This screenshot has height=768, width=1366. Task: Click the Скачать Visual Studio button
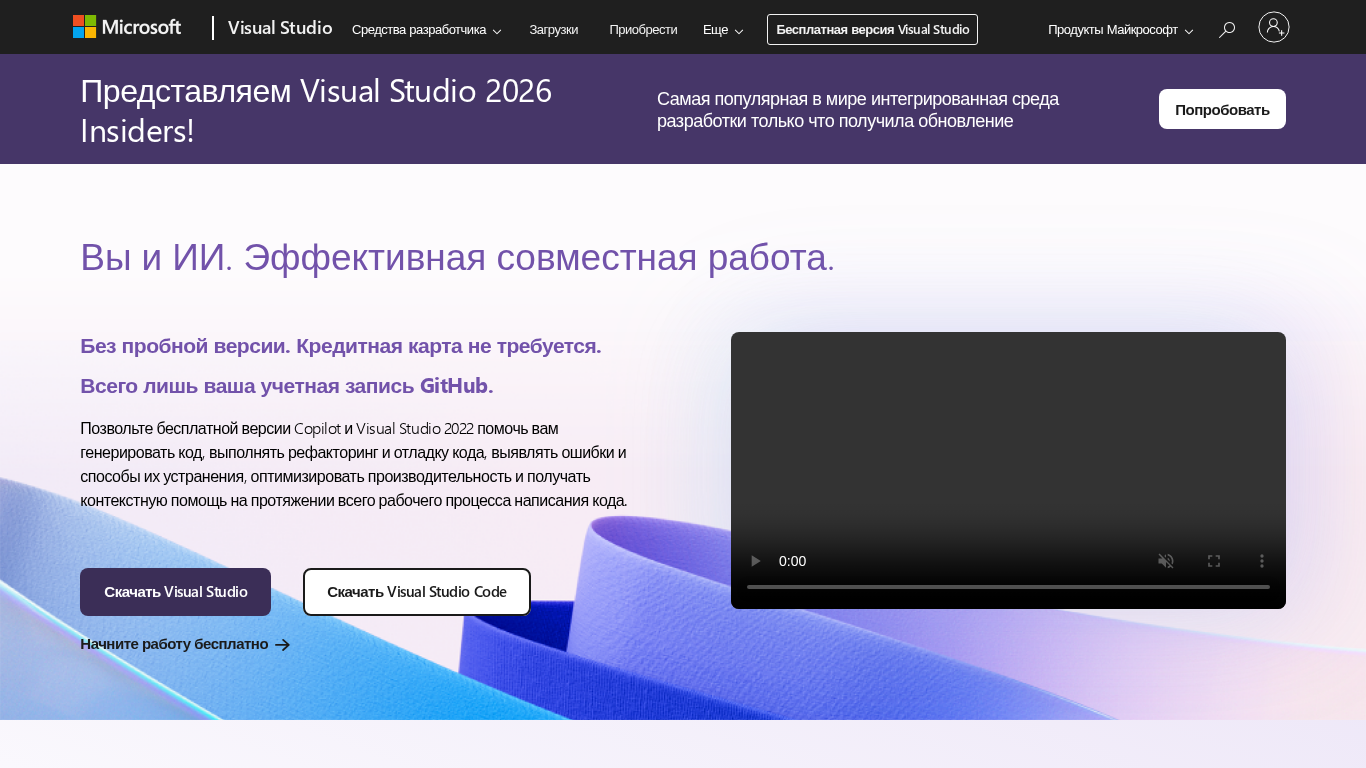tap(175, 592)
